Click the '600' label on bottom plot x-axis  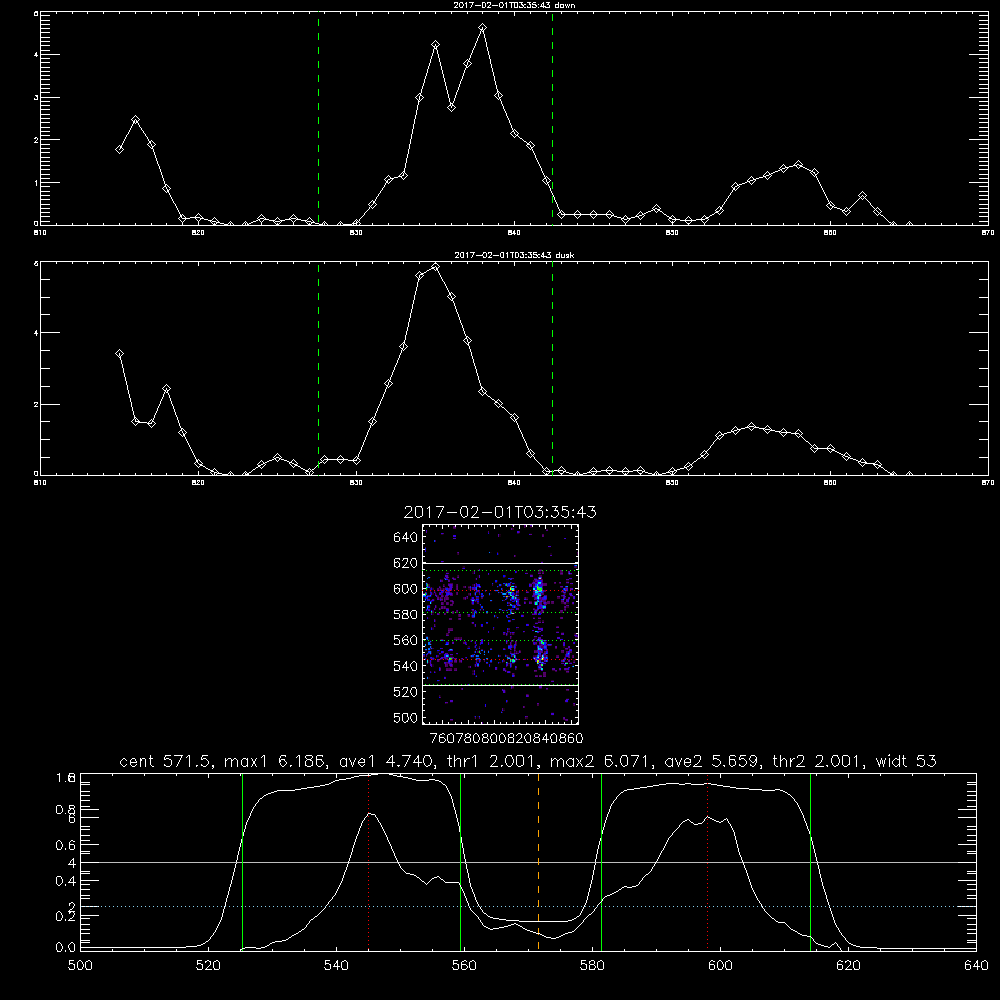tap(721, 966)
